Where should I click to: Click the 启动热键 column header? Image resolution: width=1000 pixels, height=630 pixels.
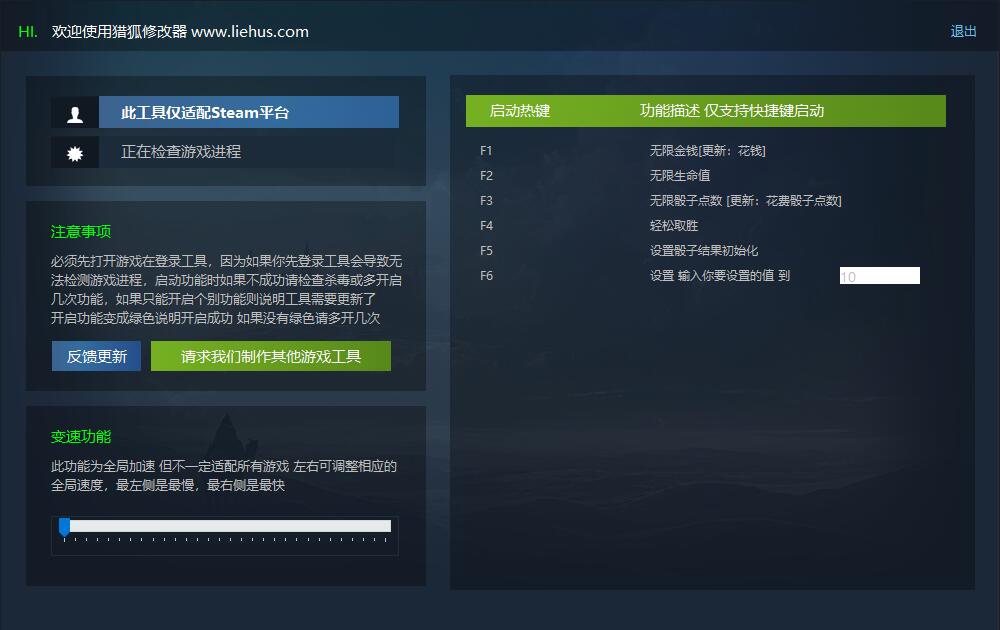519,111
